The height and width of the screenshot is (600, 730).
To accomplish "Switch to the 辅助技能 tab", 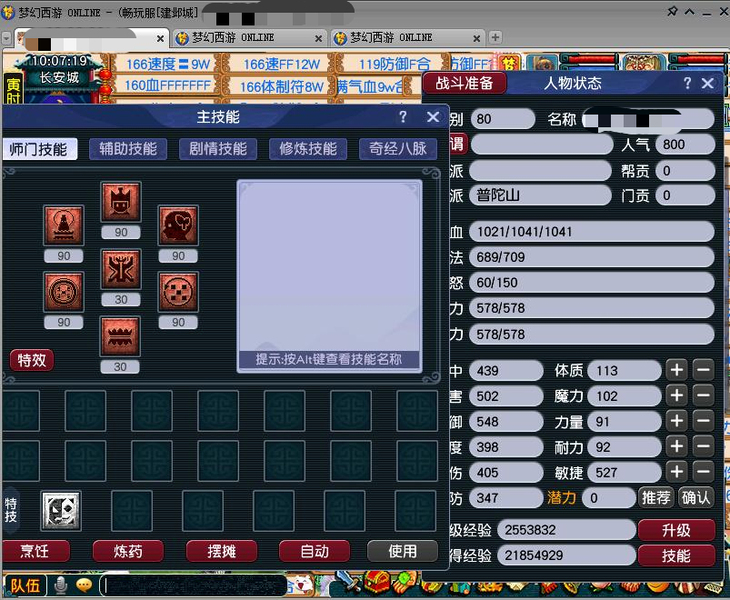I will [128, 149].
